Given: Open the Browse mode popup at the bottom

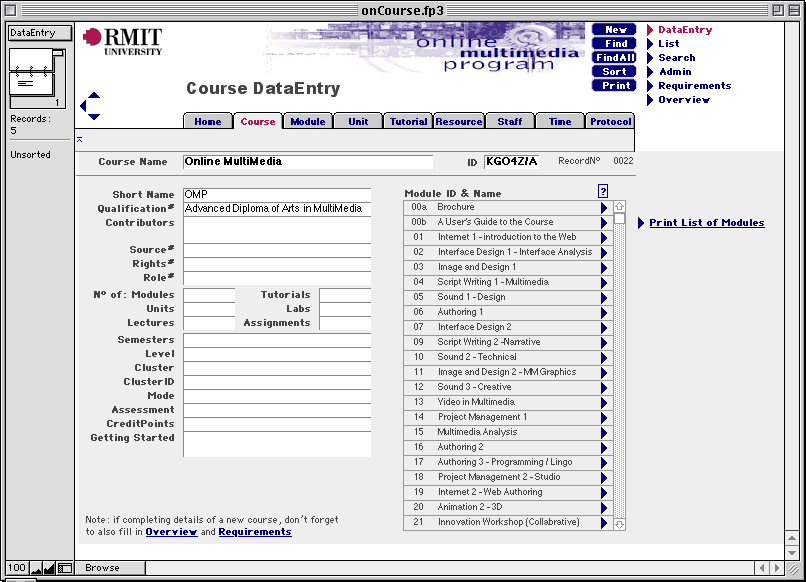Looking at the screenshot, I should (108, 567).
